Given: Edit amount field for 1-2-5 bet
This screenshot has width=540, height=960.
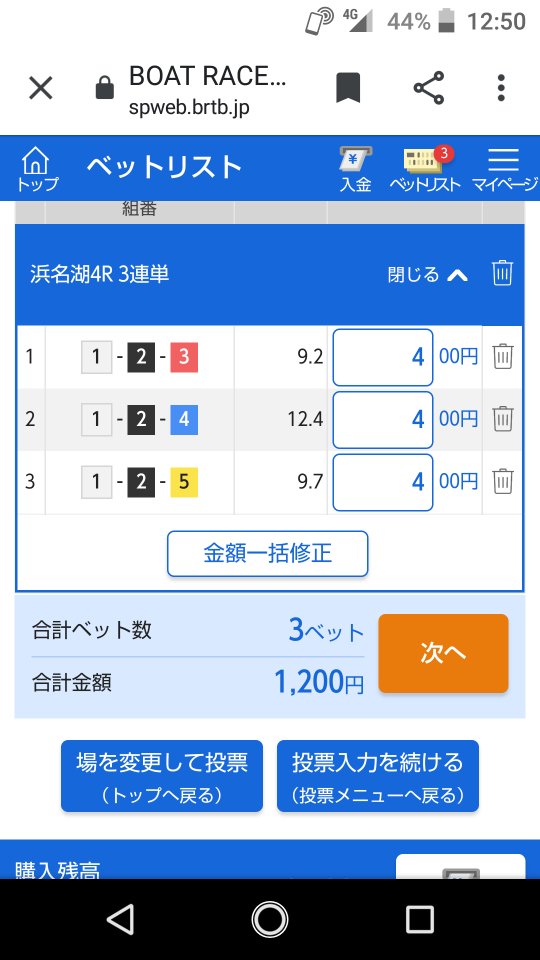Looking at the screenshot, I should [383, 482].
